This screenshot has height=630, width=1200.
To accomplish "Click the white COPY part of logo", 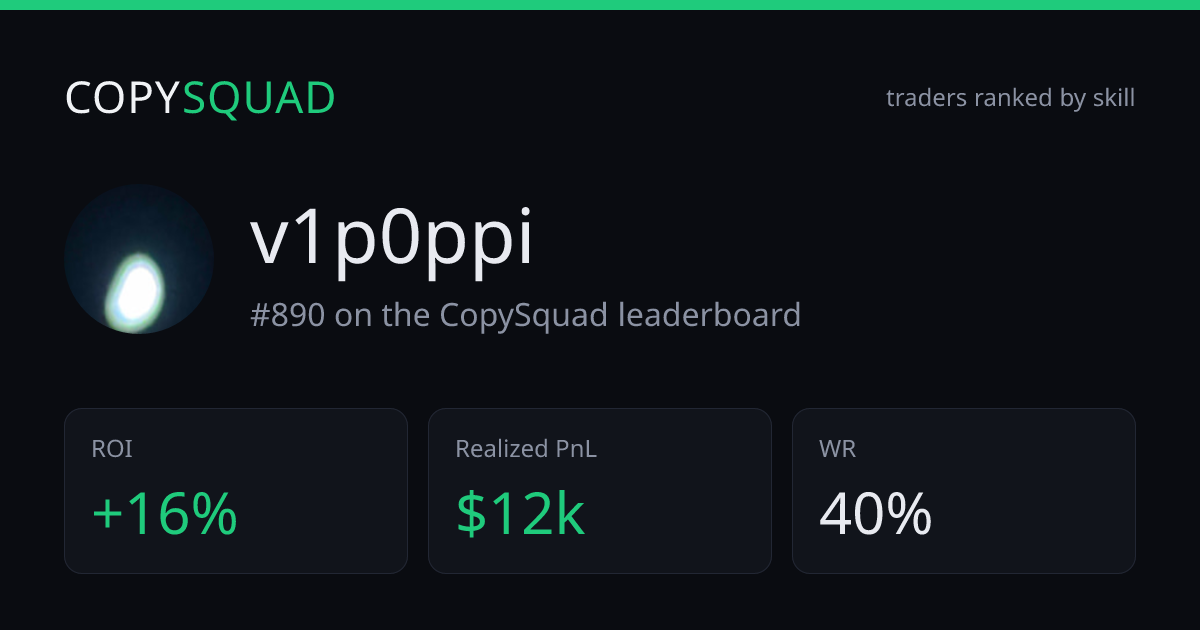I will 123,98.
